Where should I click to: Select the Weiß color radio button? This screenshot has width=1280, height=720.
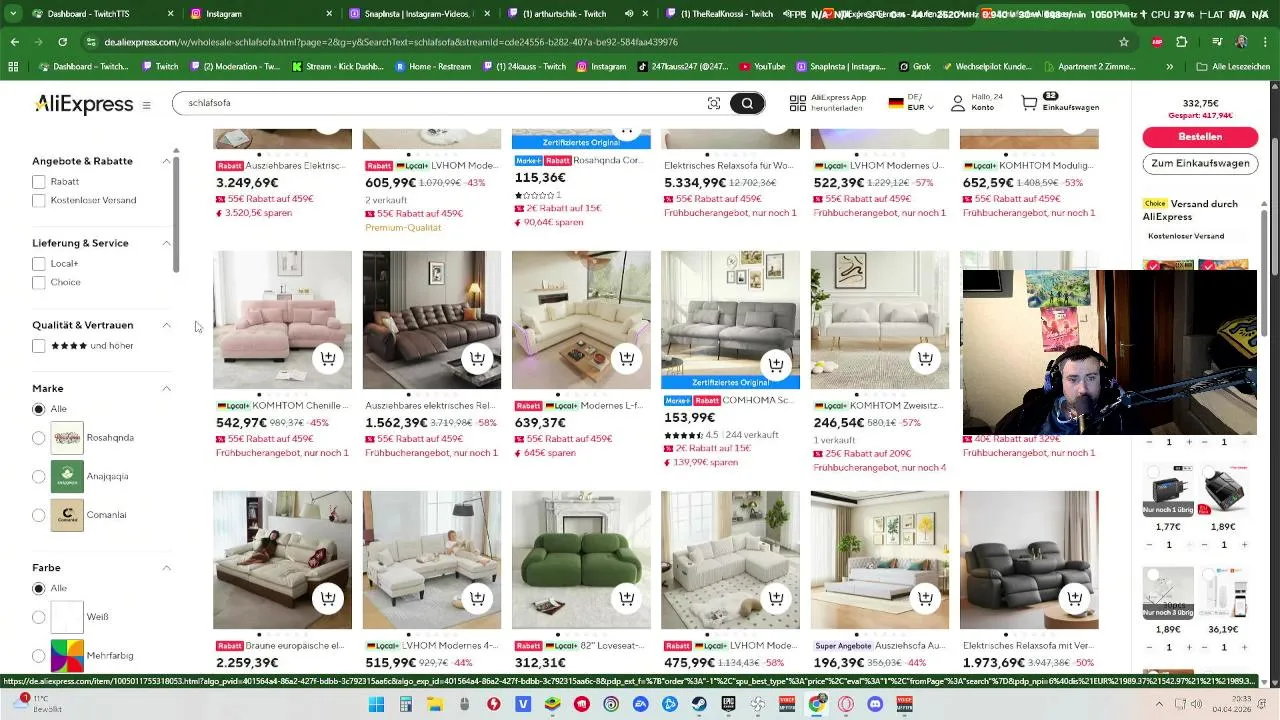pyautogui.click(x=38, y=617)
